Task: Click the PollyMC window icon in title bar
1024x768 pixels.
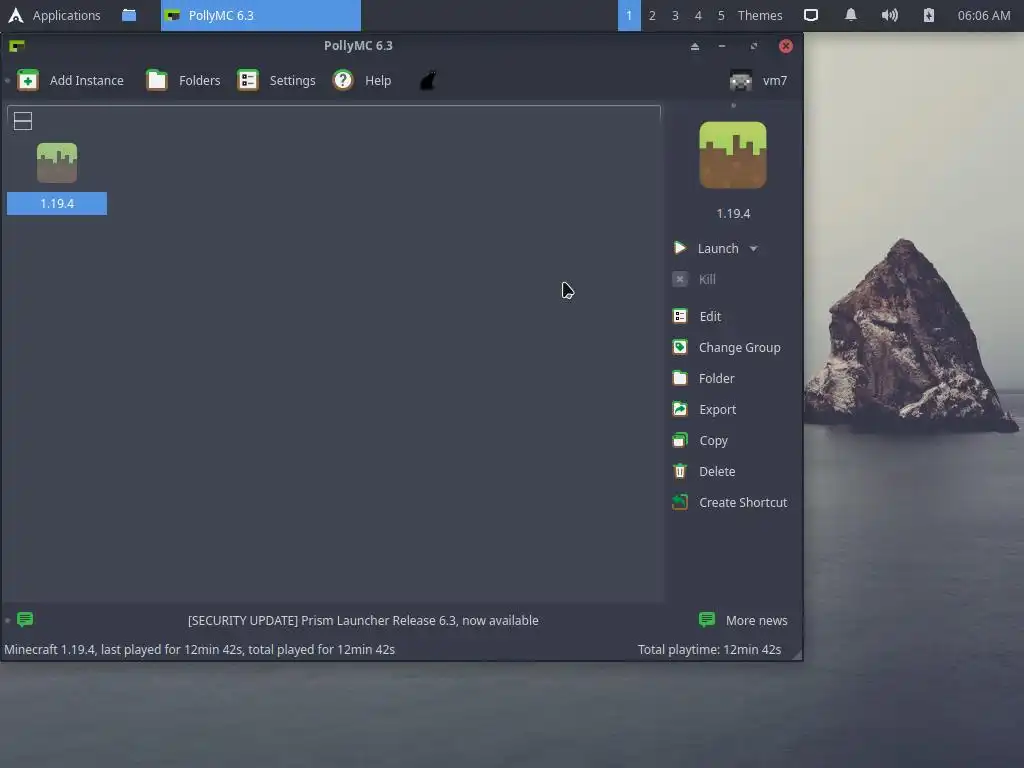Action: click(x=17, y=46)
